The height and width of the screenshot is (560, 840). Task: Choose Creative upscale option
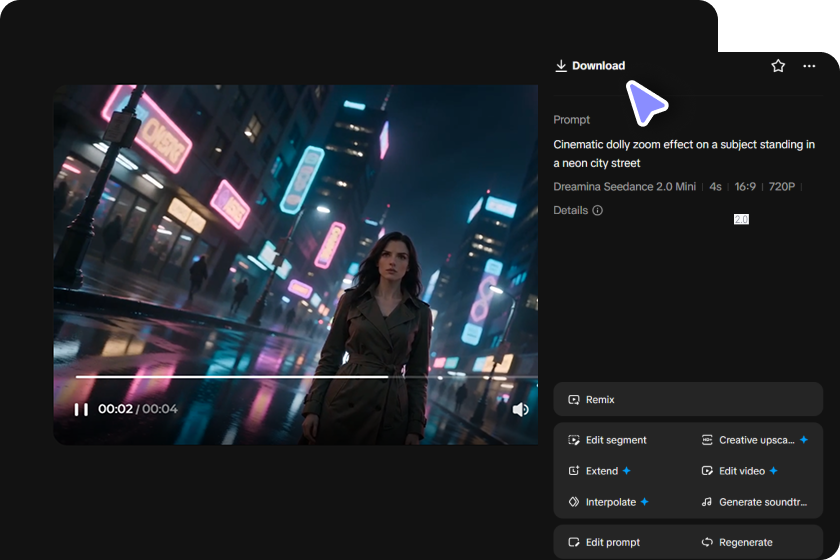754,440
